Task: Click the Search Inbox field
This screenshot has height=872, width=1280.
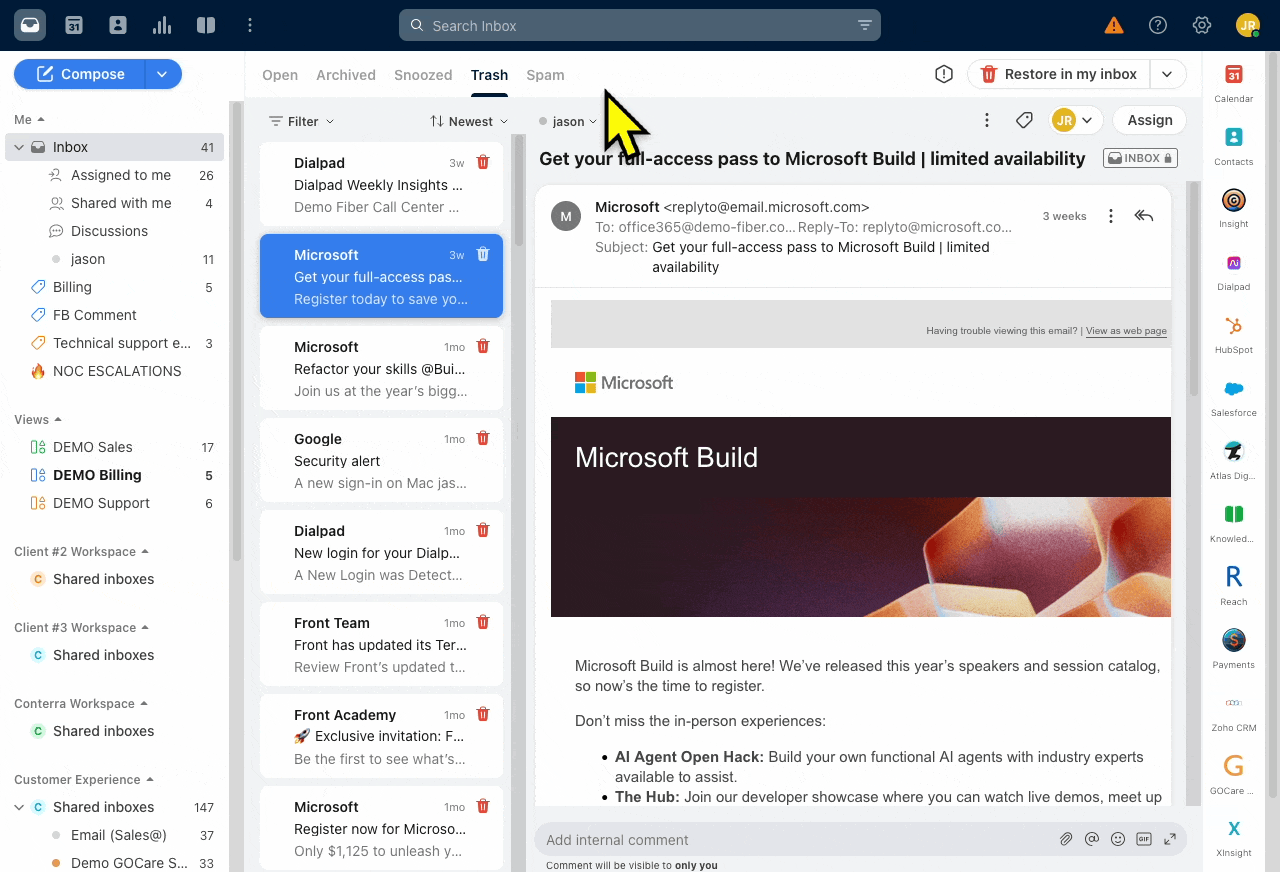Action: click(x=640, y=25)
